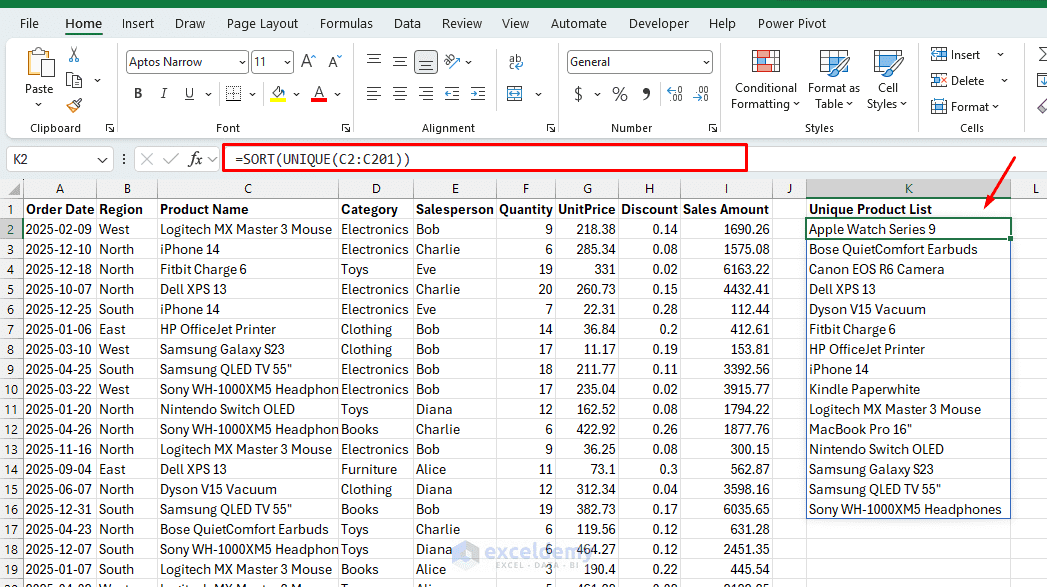The width and height of the screenshot is (1047, 587).
Task: Decrease font size with the smaller A
Action: pyautogui.click(x=335, y=61)
